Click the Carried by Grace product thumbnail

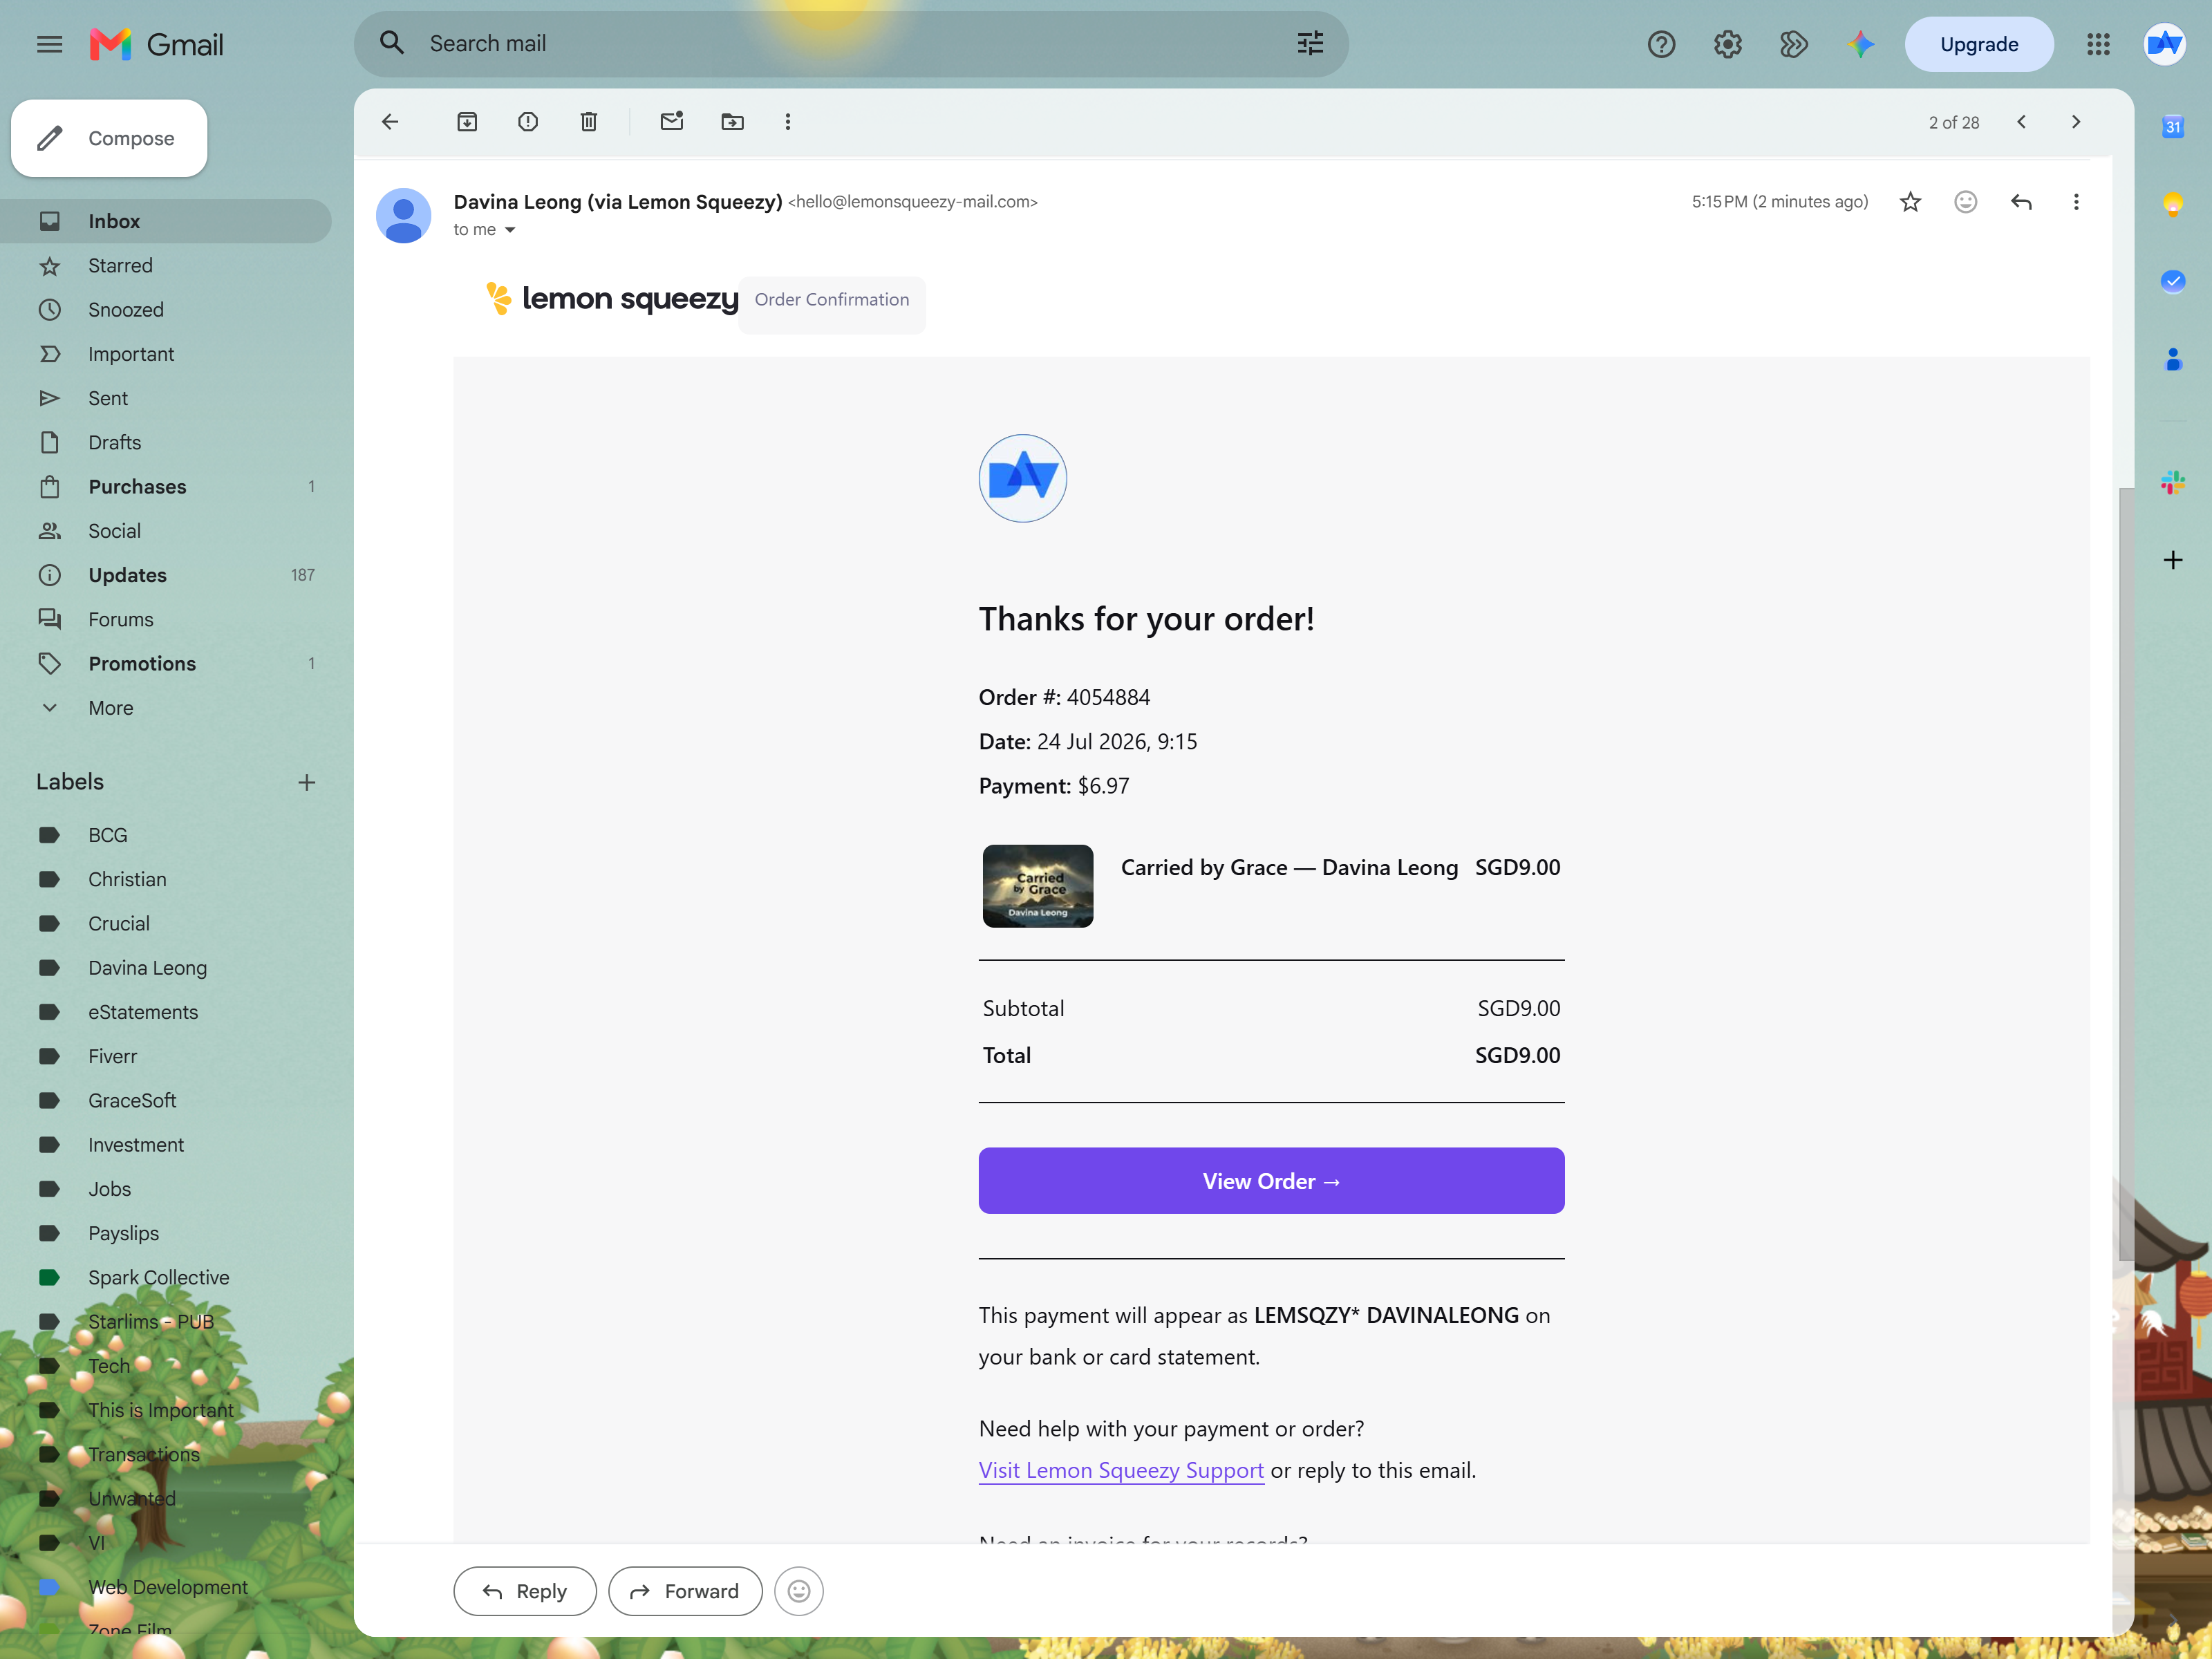[1037, 886]
